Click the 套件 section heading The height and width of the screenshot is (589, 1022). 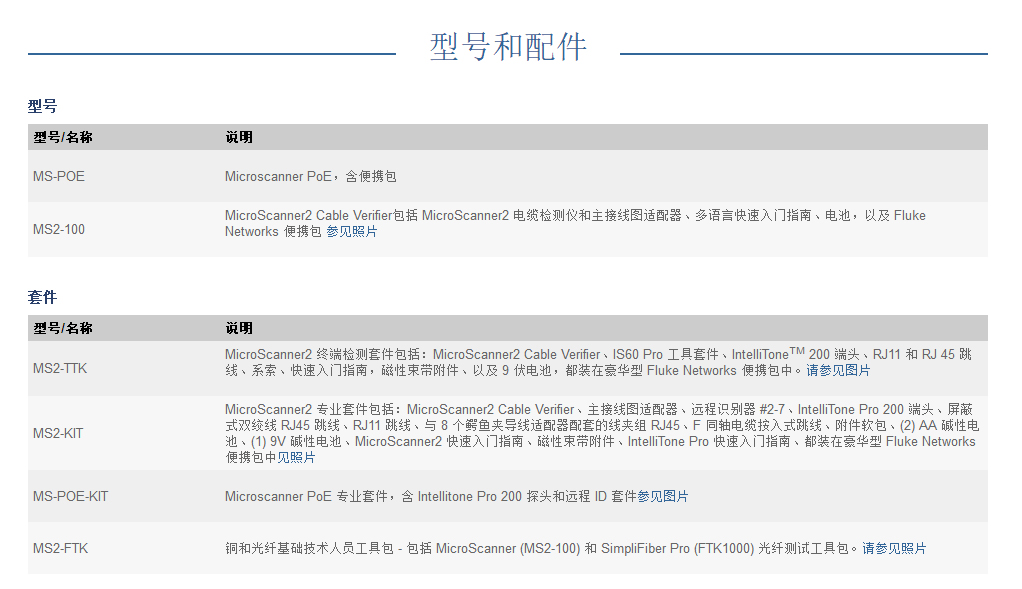click(42, 297)
